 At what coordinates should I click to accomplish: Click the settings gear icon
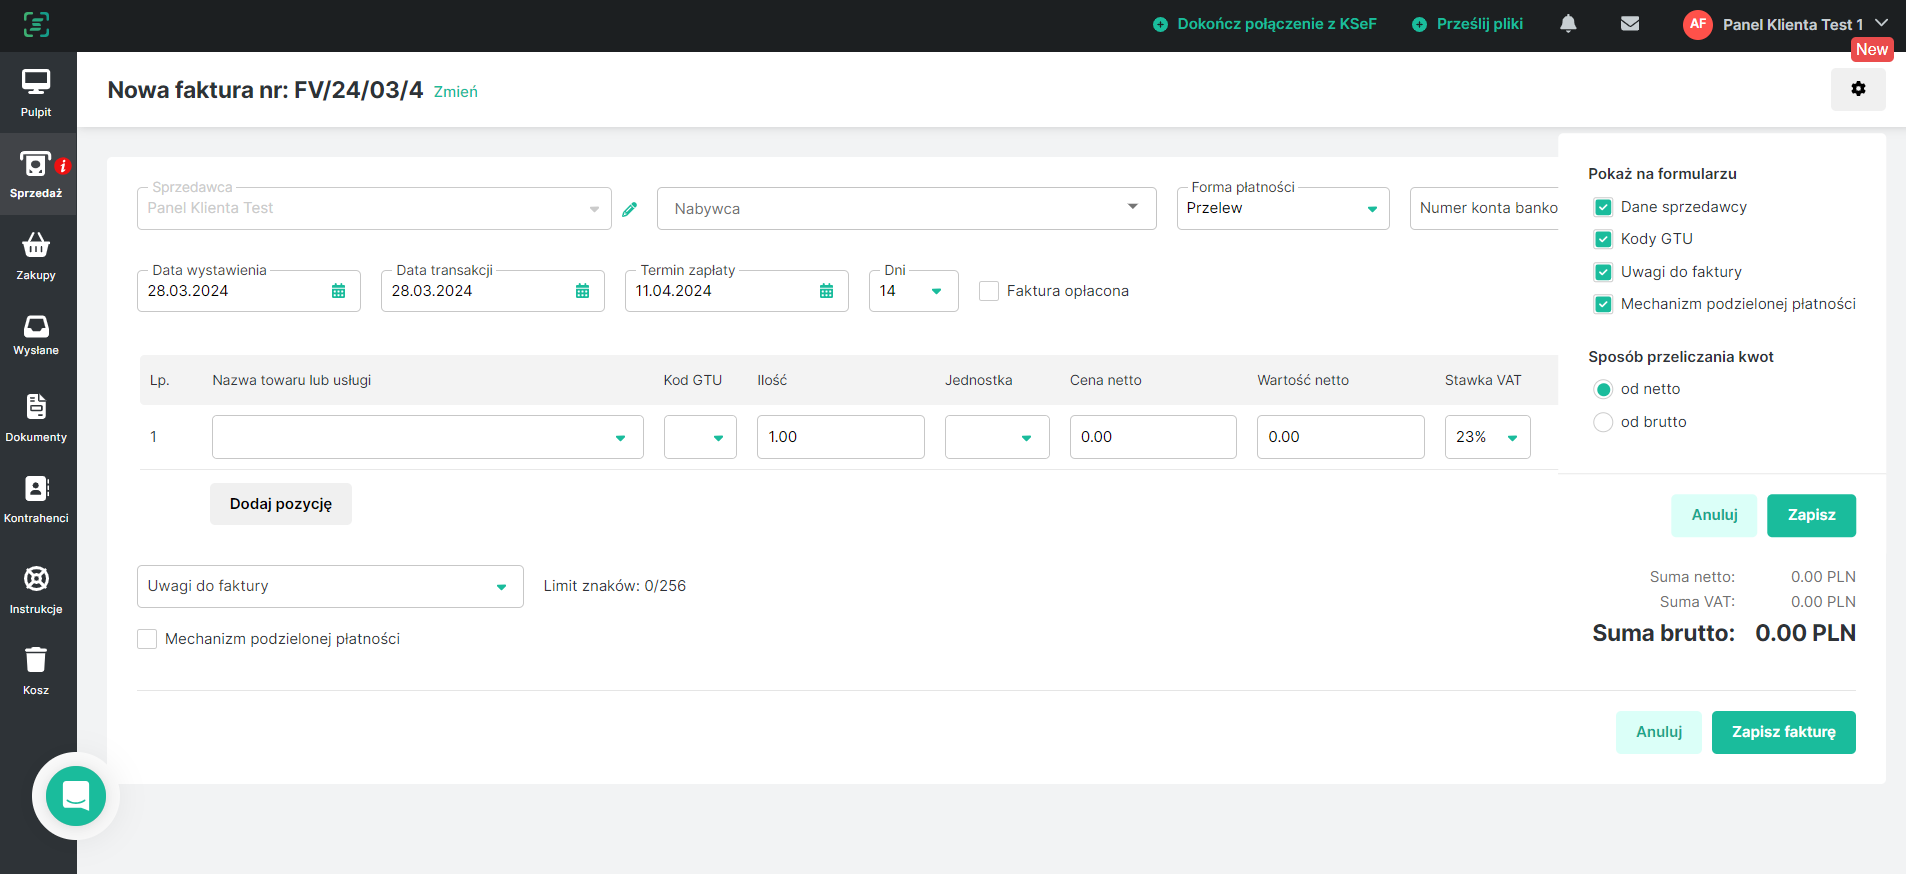pyautogui.click(x=1857, y=89)
